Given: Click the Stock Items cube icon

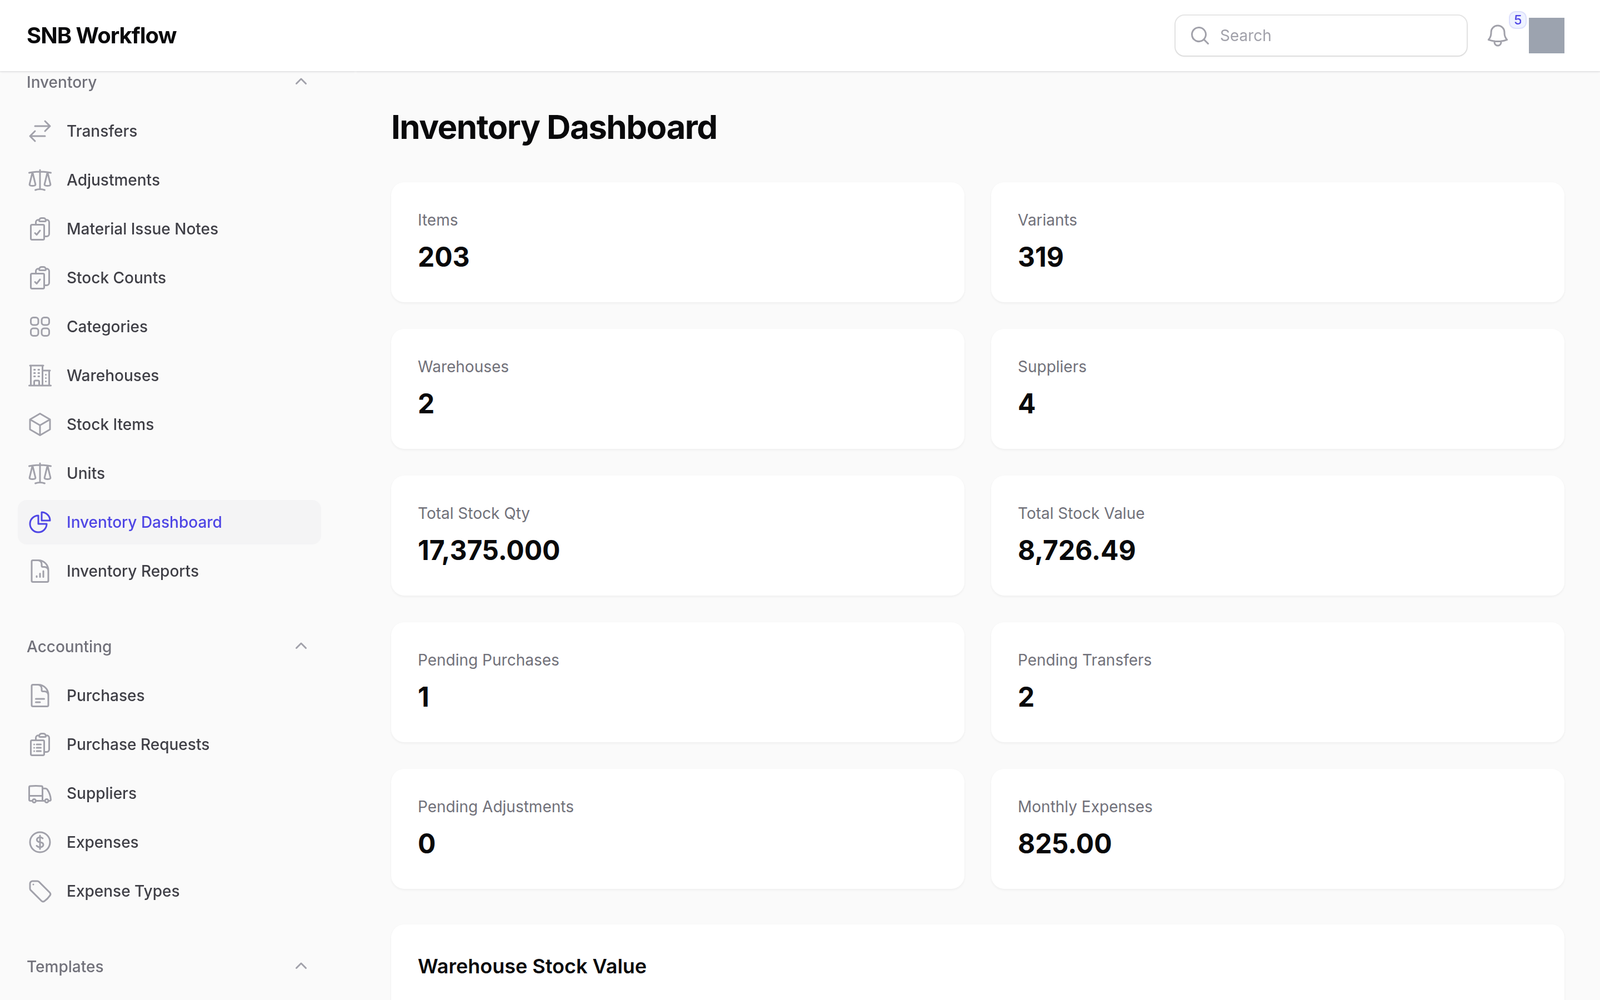Looking at the screenshot, I should pos(40,425).
